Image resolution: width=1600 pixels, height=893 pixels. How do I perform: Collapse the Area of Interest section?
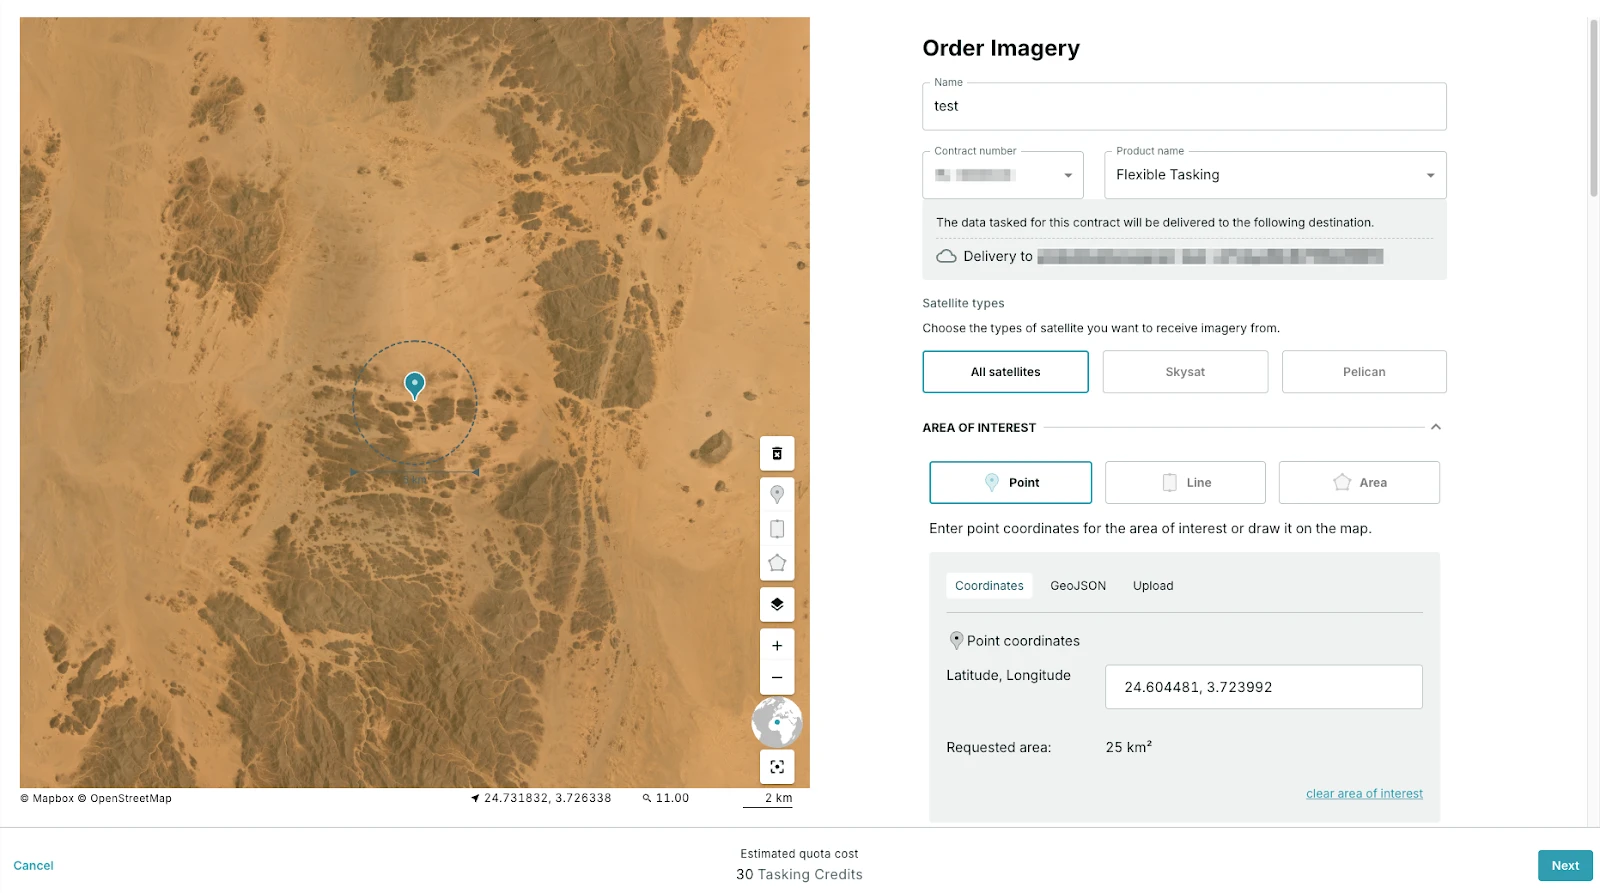pyautogui.click(x=1436, y=427)
